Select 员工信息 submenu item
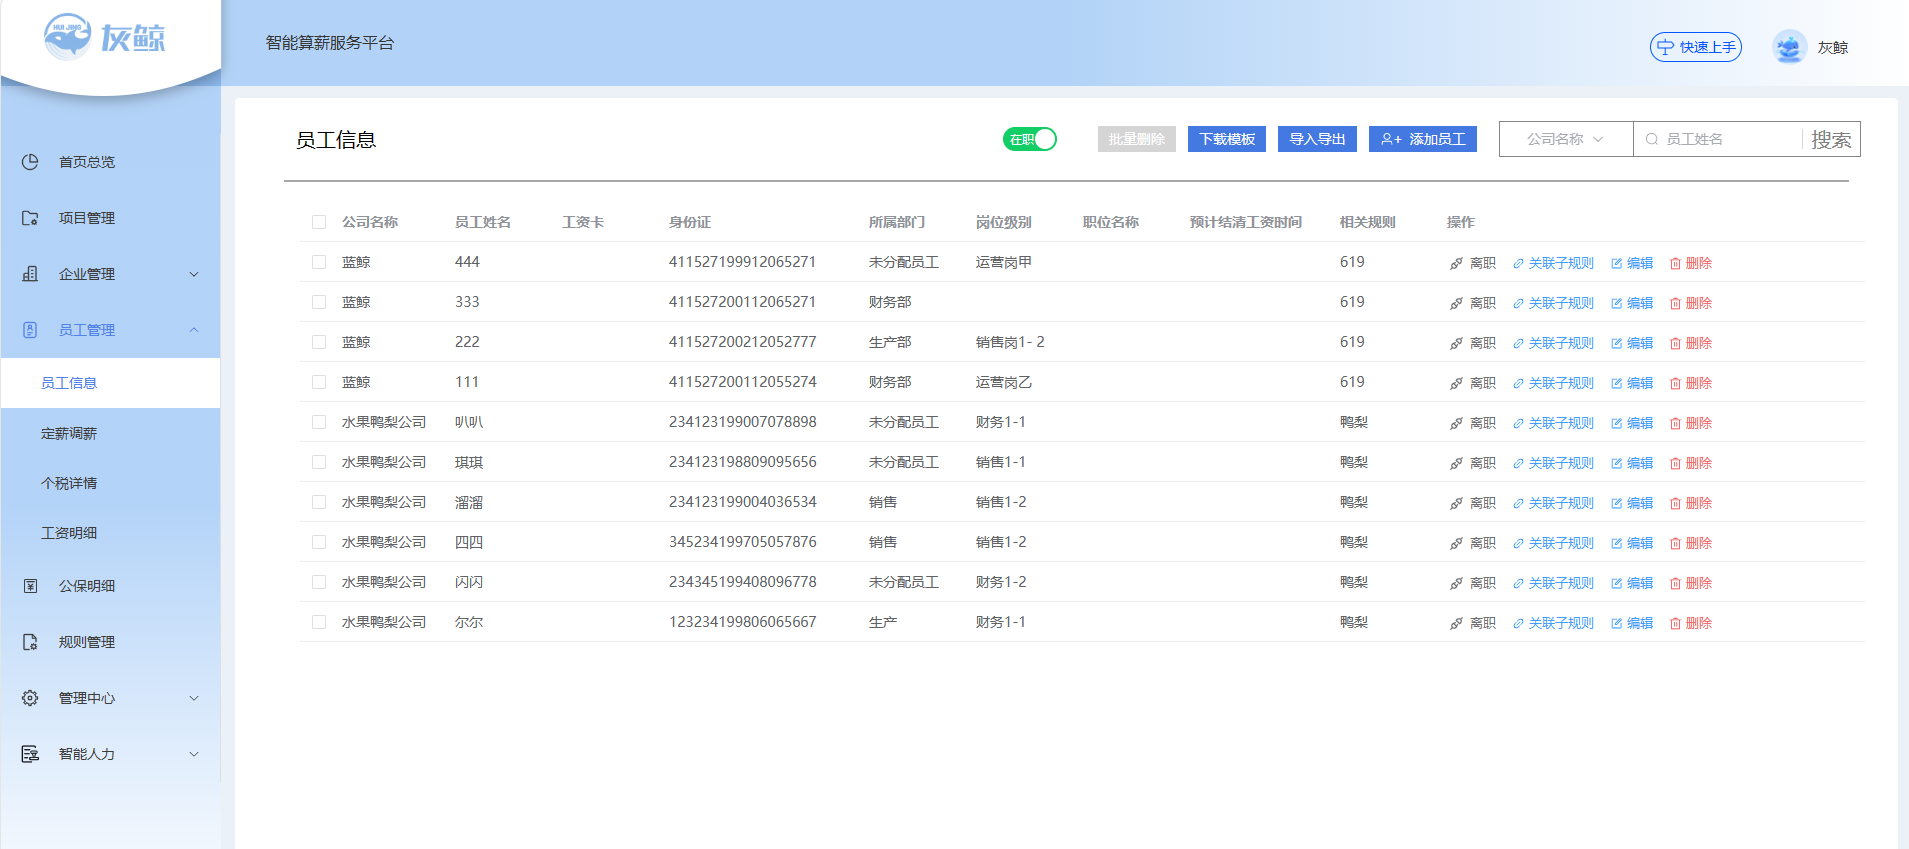 coord(110,383)
